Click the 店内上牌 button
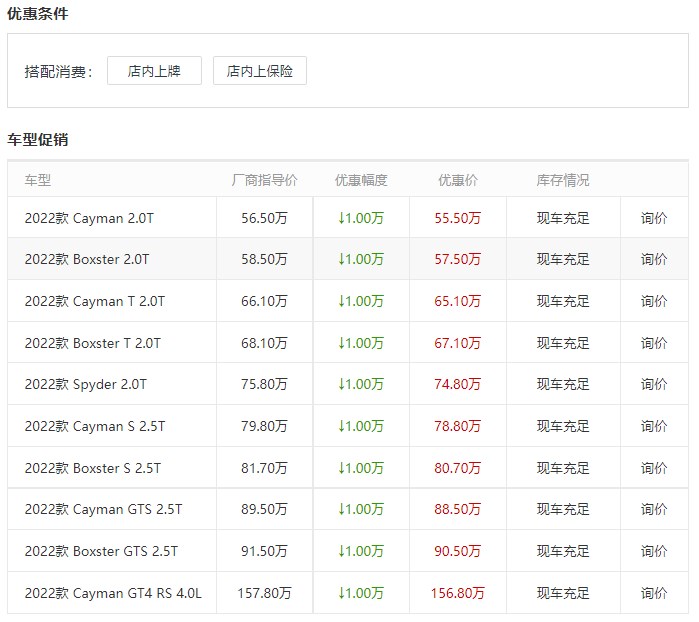Viewport: 699px width, 622px height. pyautogui.click(x=154, y=70)
